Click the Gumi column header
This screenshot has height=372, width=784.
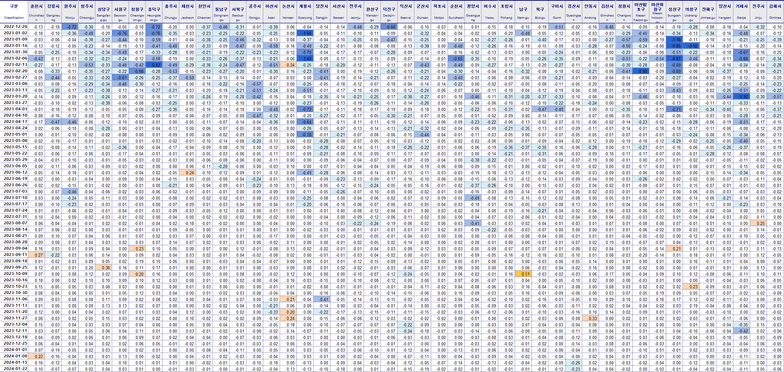click(556, 12)
